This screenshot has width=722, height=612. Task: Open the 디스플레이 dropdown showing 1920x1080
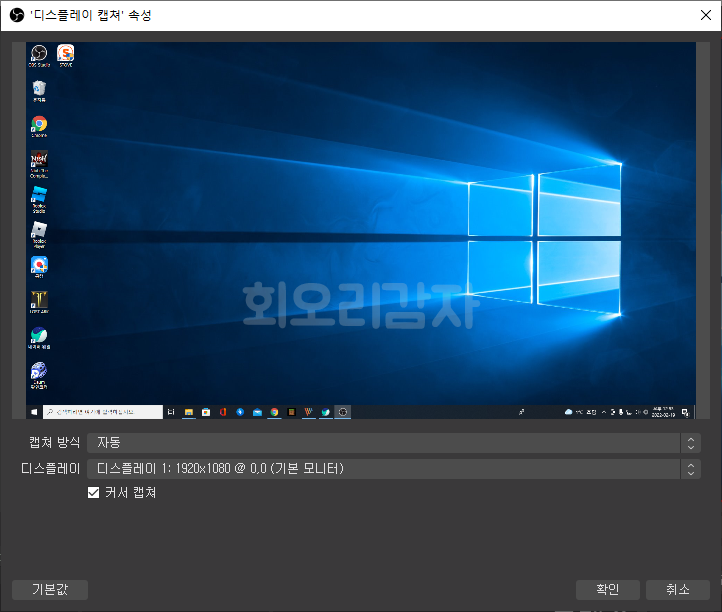[x=394, y=469]
